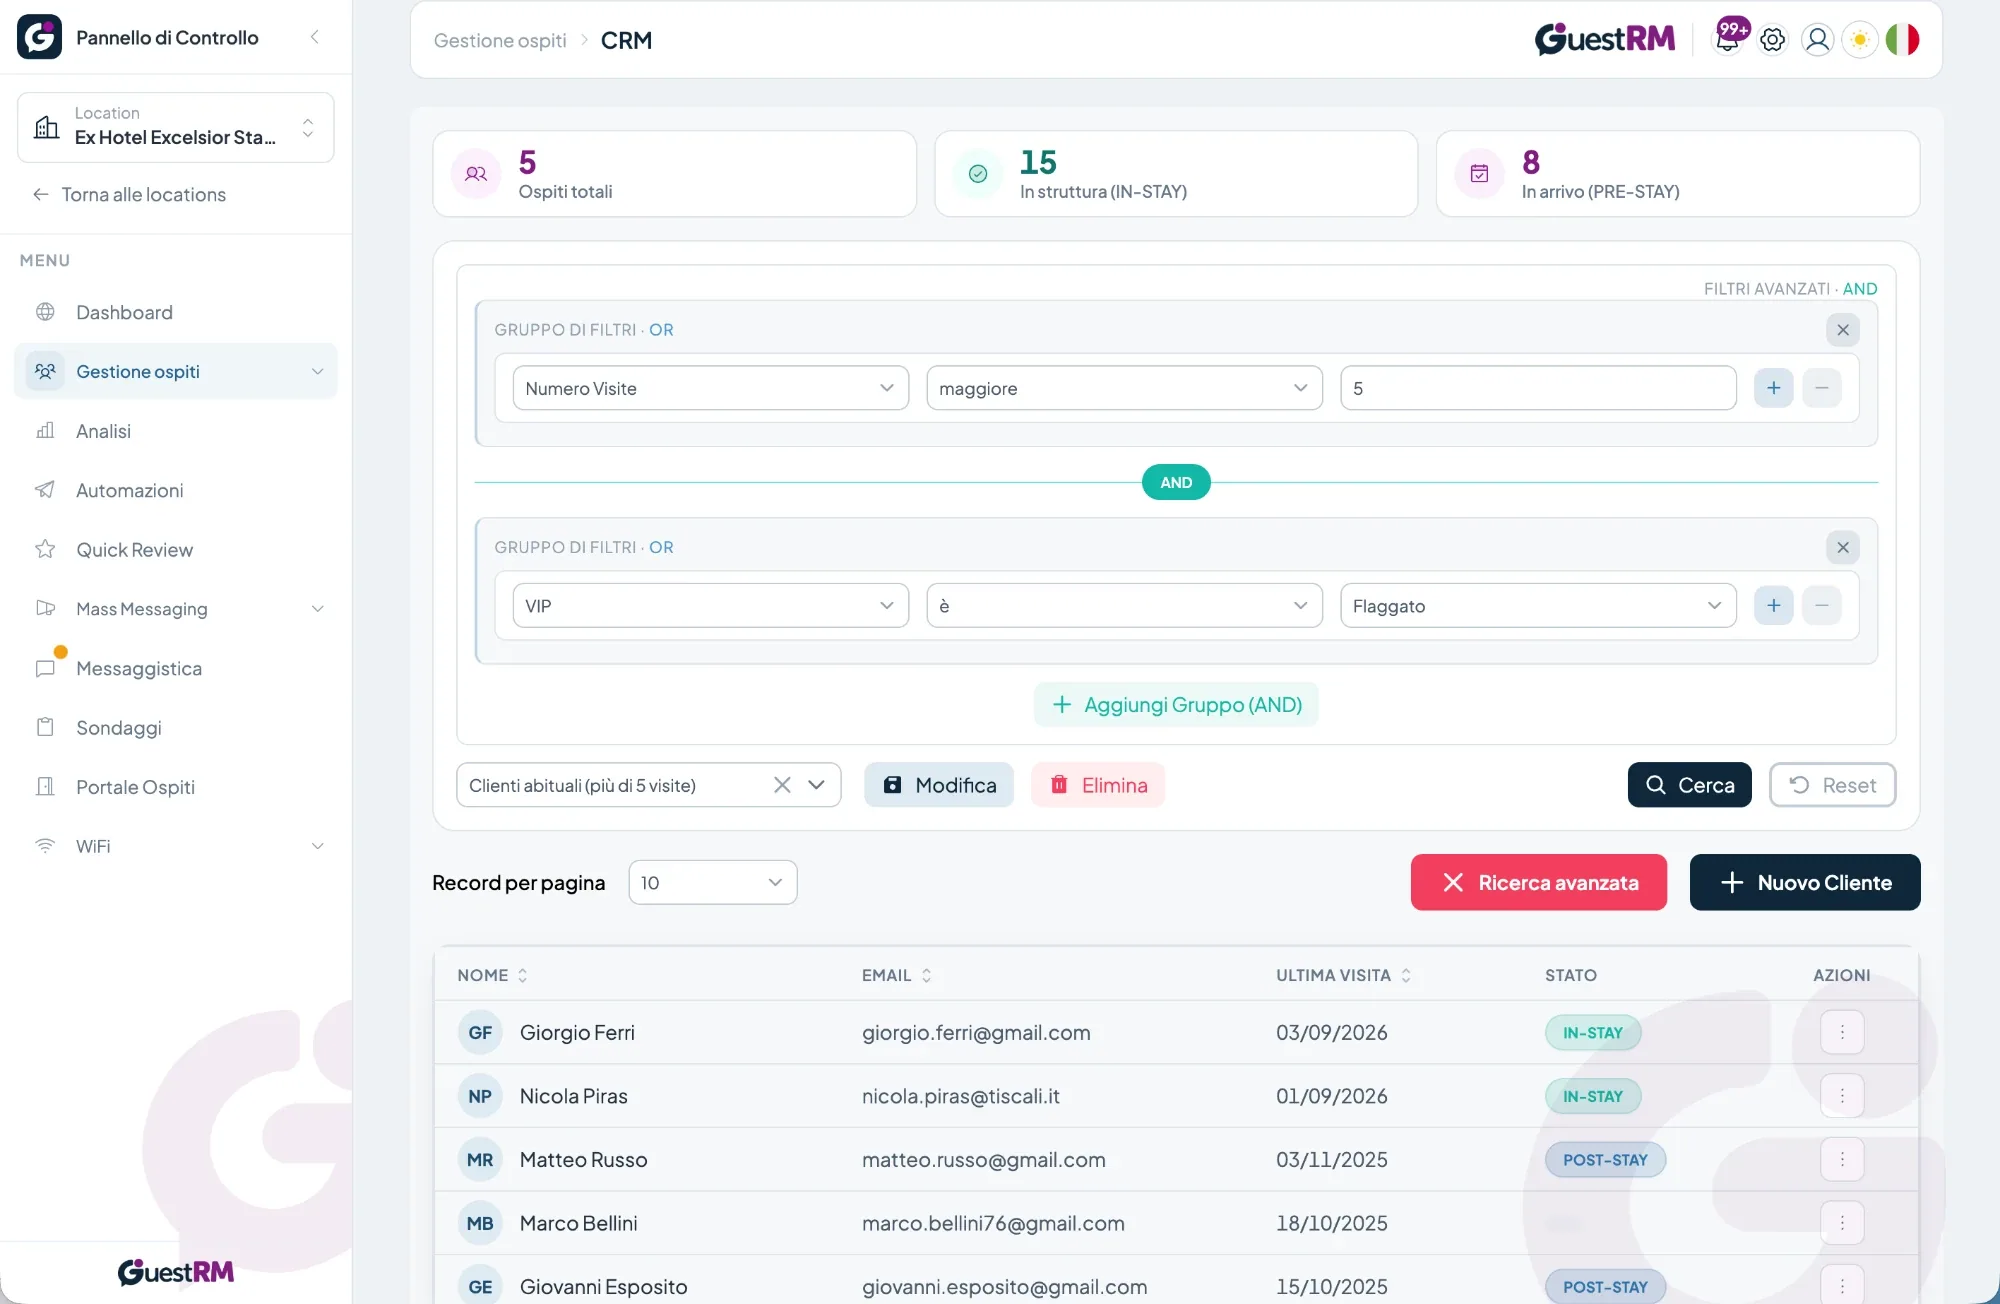The width and height of the screenshot is (2000, 1304).
Task: Add a condition to the VIP group
Action: coord(1773,605)
